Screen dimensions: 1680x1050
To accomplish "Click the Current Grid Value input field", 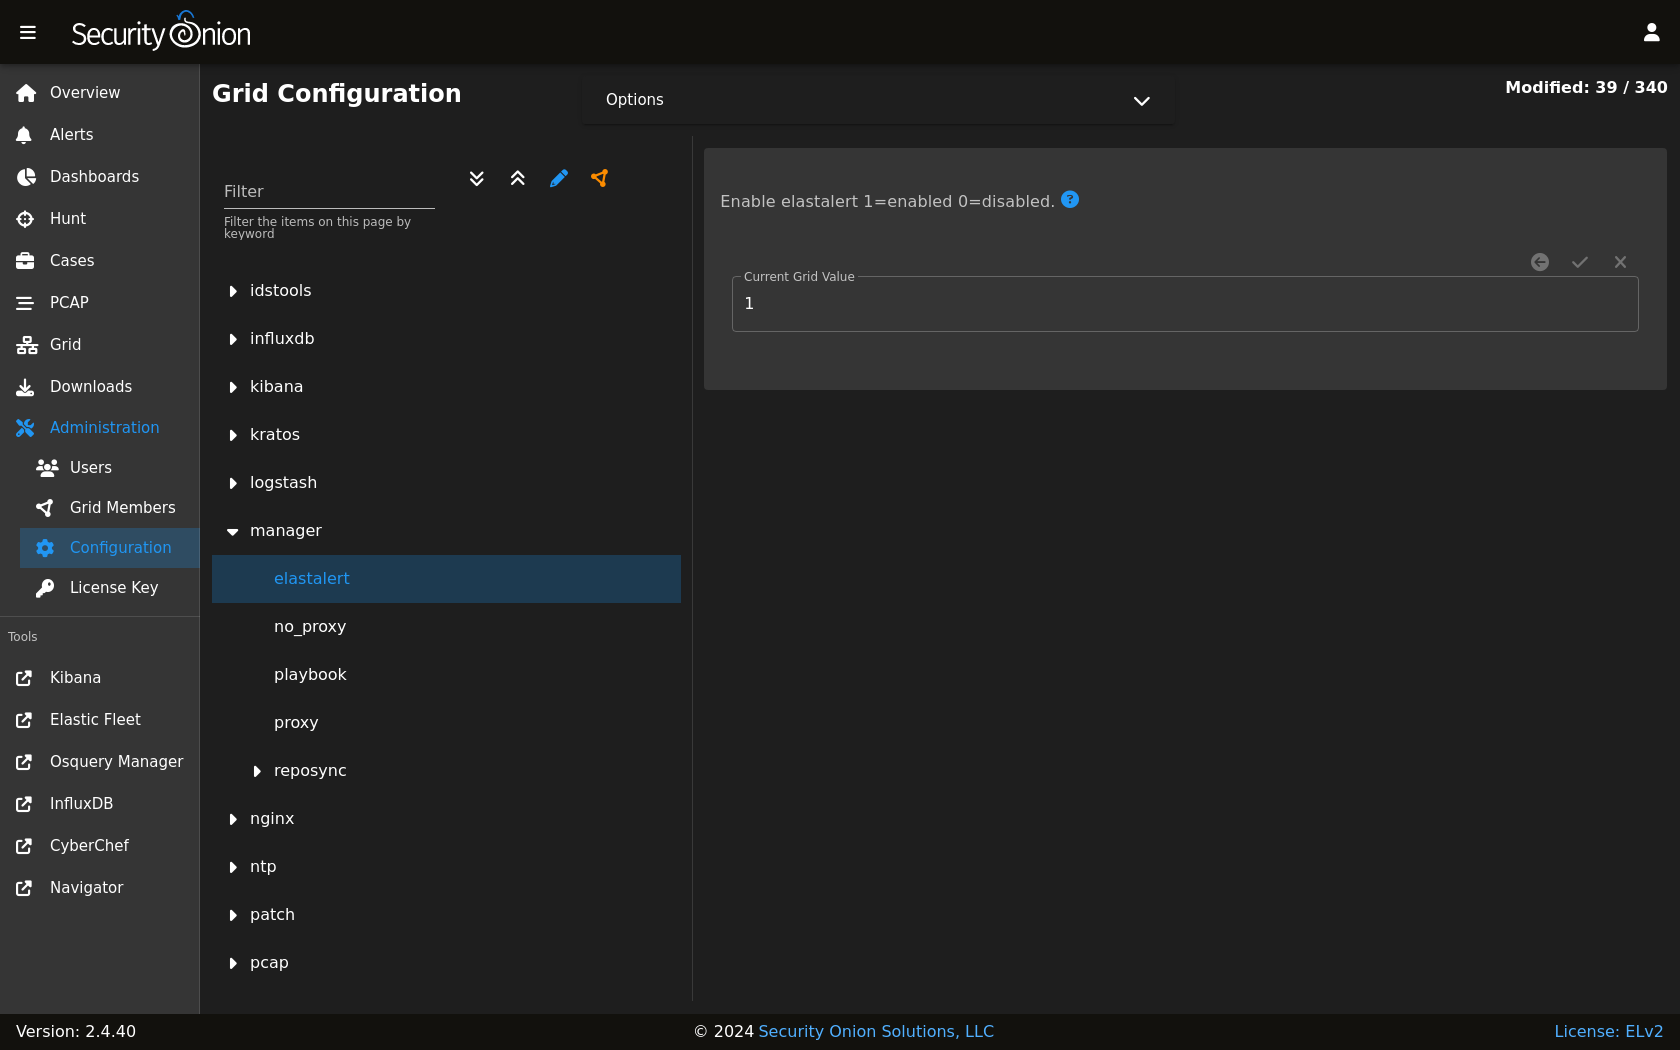I will (x=1185, y=304).
